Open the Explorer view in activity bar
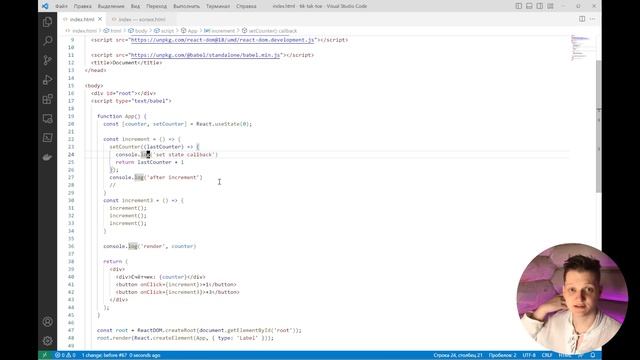Screen dimensions: 640x360 point(47,22)
